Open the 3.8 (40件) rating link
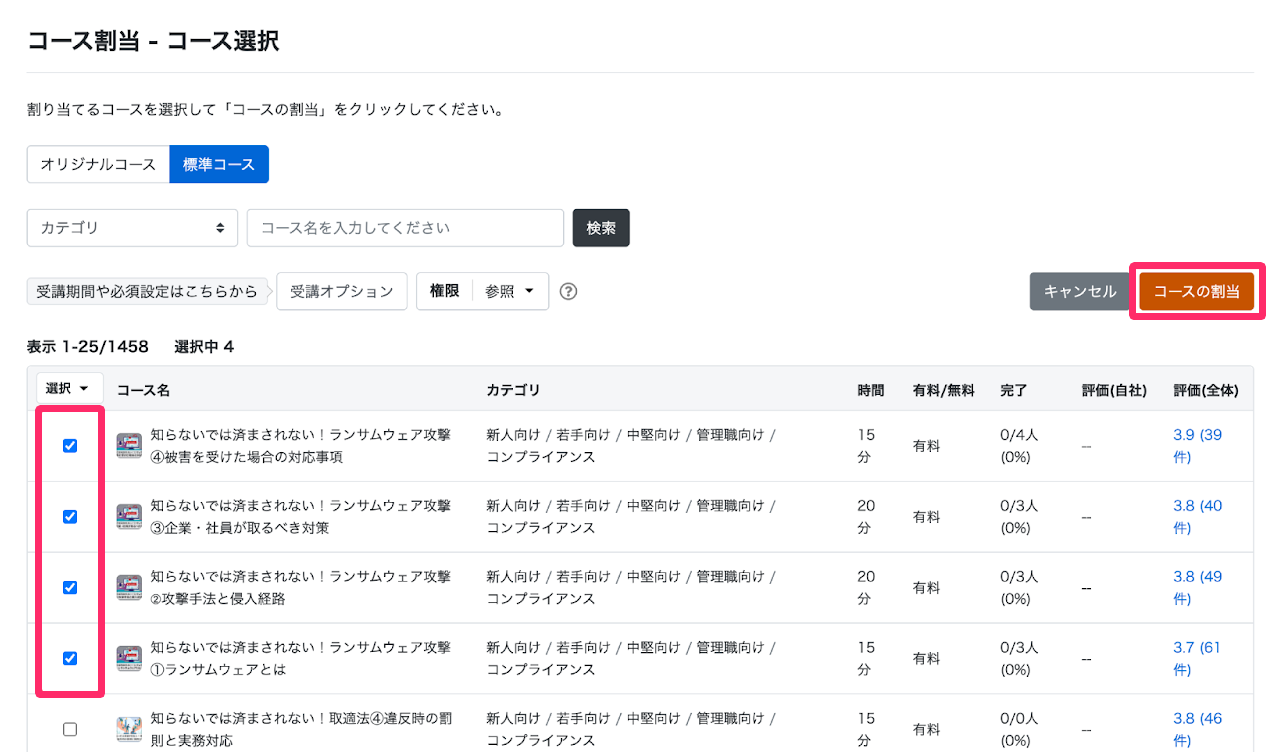Screen dimensions: 1288x752 [x=1198, y=517]
